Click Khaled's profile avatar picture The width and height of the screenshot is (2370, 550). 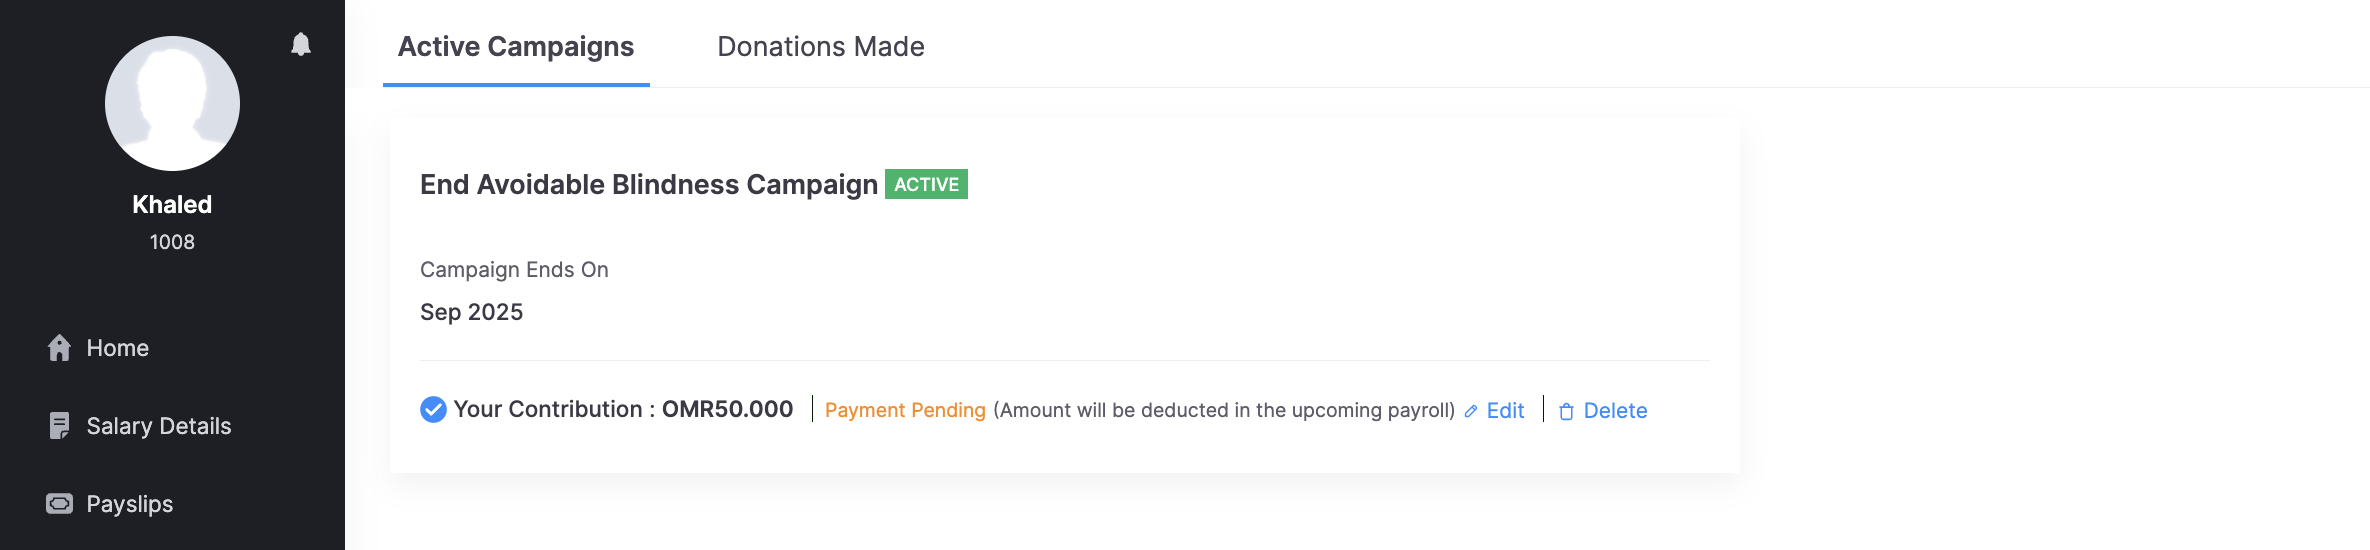click(x=172, y=104)
